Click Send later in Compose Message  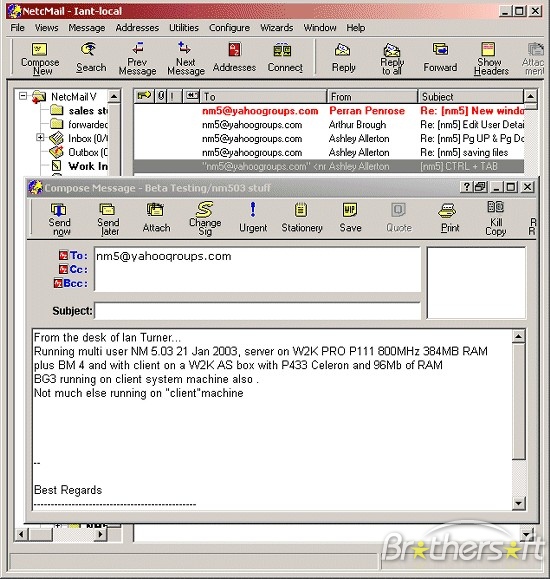point(108,219)
